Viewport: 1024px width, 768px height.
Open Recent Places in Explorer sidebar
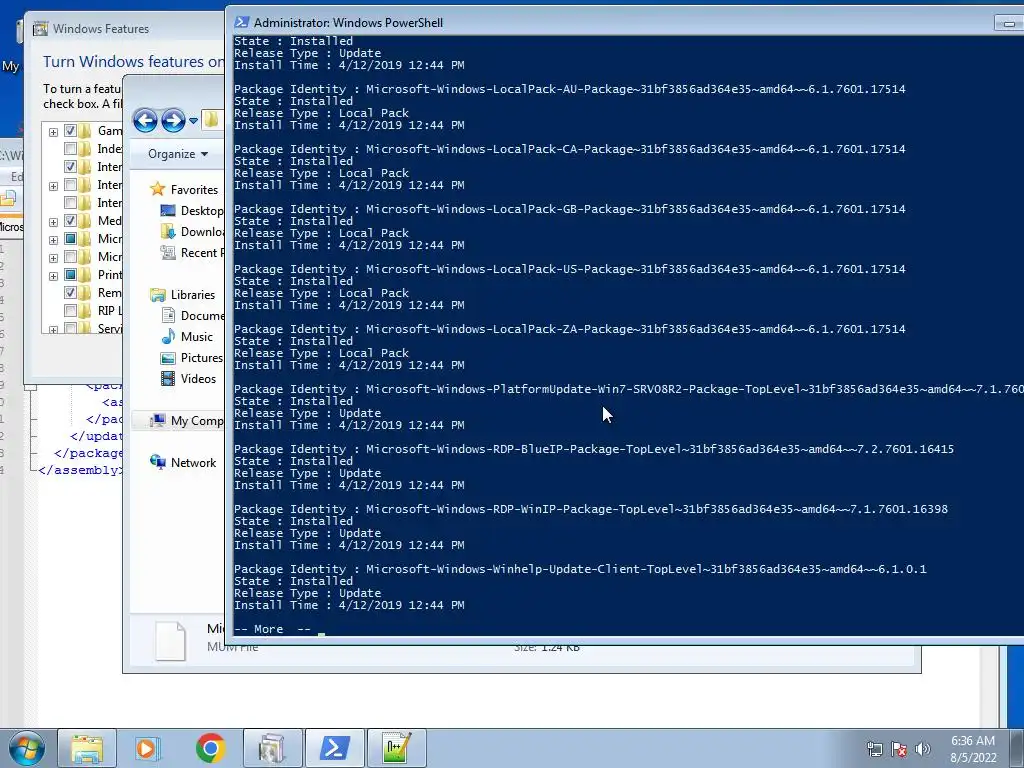click(201, 253)
